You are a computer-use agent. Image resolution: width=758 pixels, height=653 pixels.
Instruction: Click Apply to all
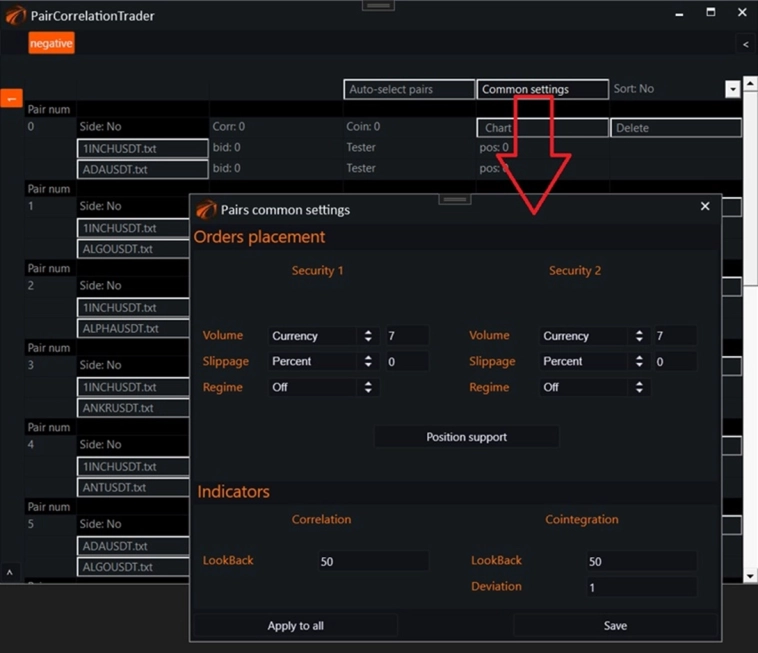point(295,625)
